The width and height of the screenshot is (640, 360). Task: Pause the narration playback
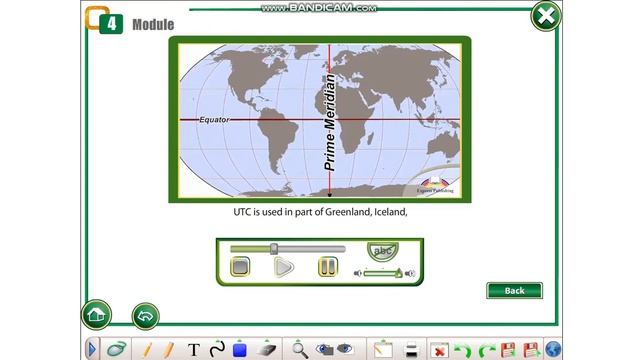[328, 267]
